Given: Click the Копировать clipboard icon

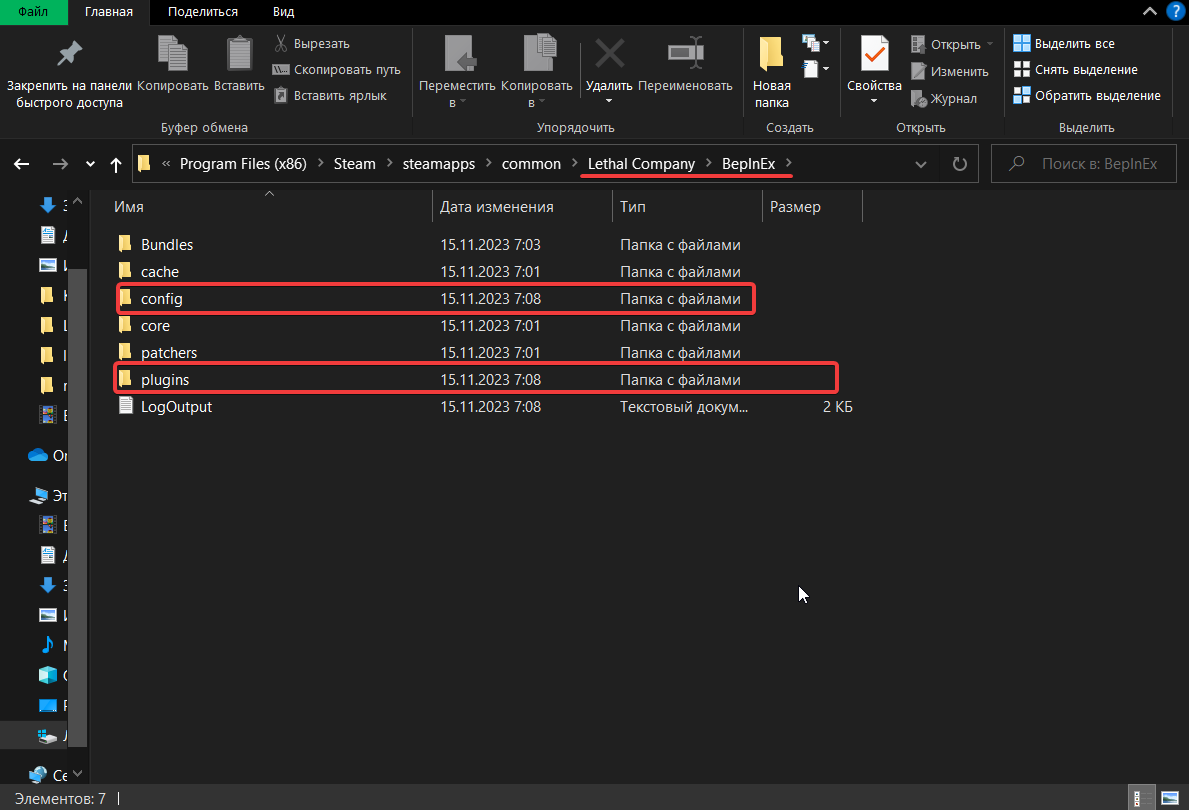Looking at the screenshot, I should pyautogui.click(x=173, y=54).
